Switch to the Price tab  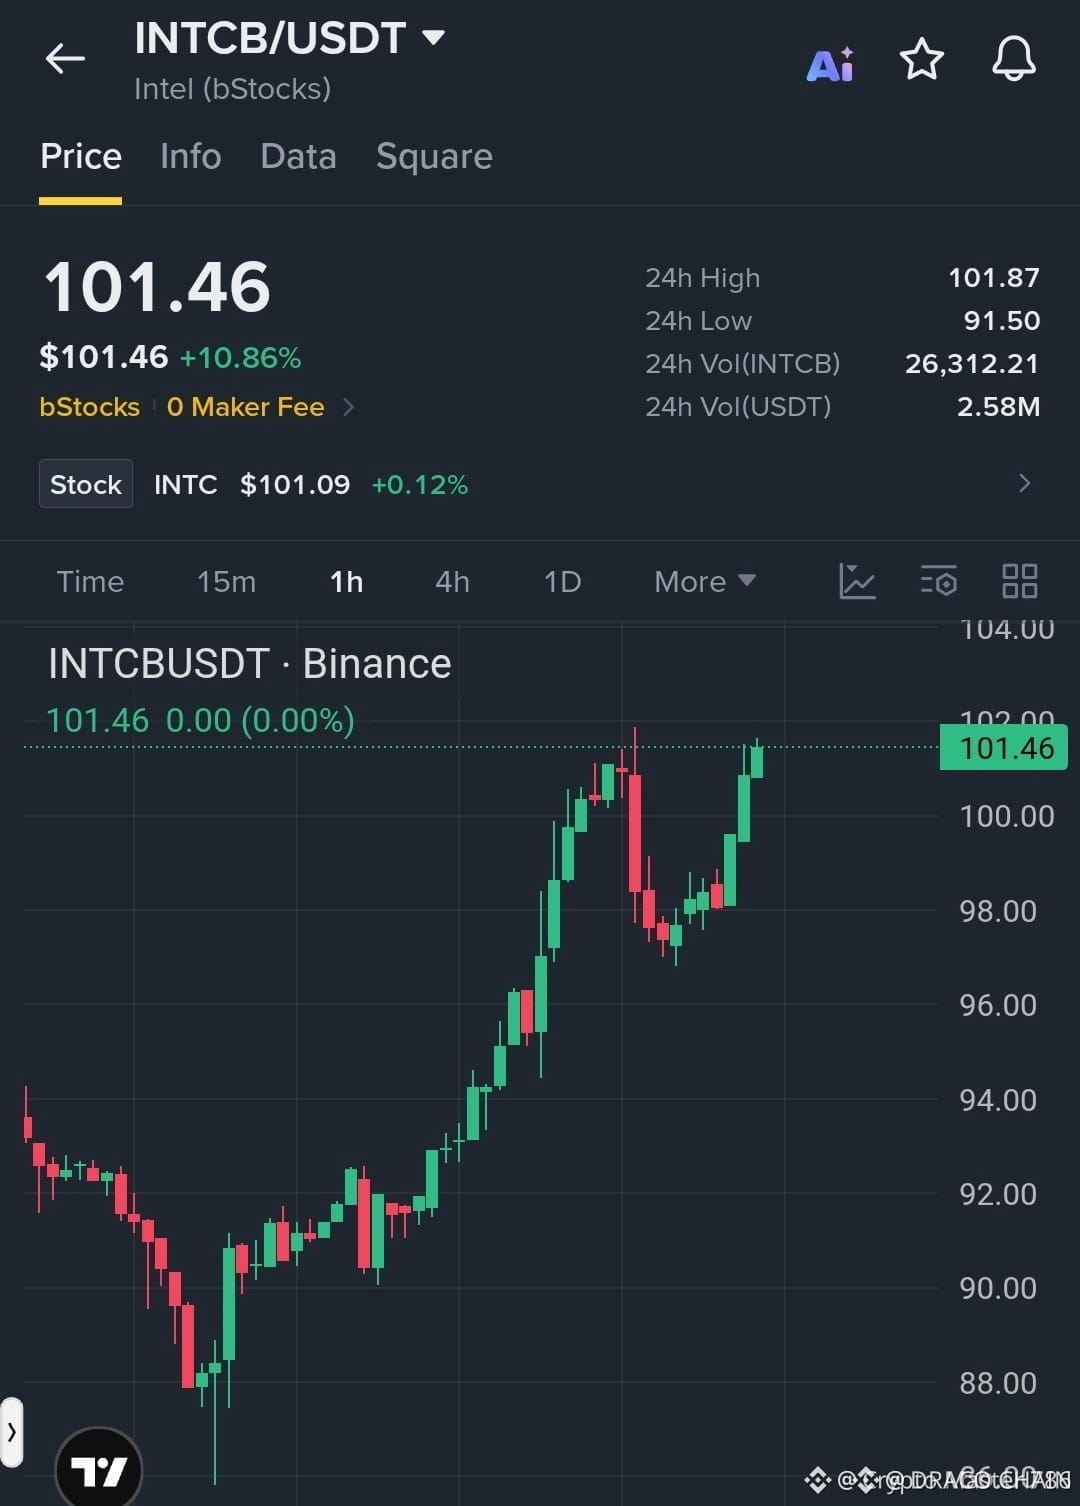point(81,157)
